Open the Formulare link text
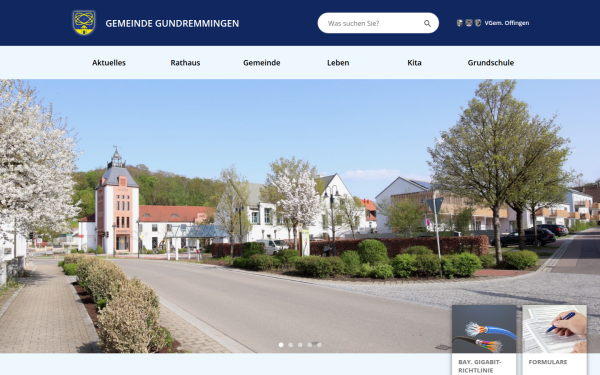Image resolution: width=600 pixels, height=375 pixels. (548, 362)
